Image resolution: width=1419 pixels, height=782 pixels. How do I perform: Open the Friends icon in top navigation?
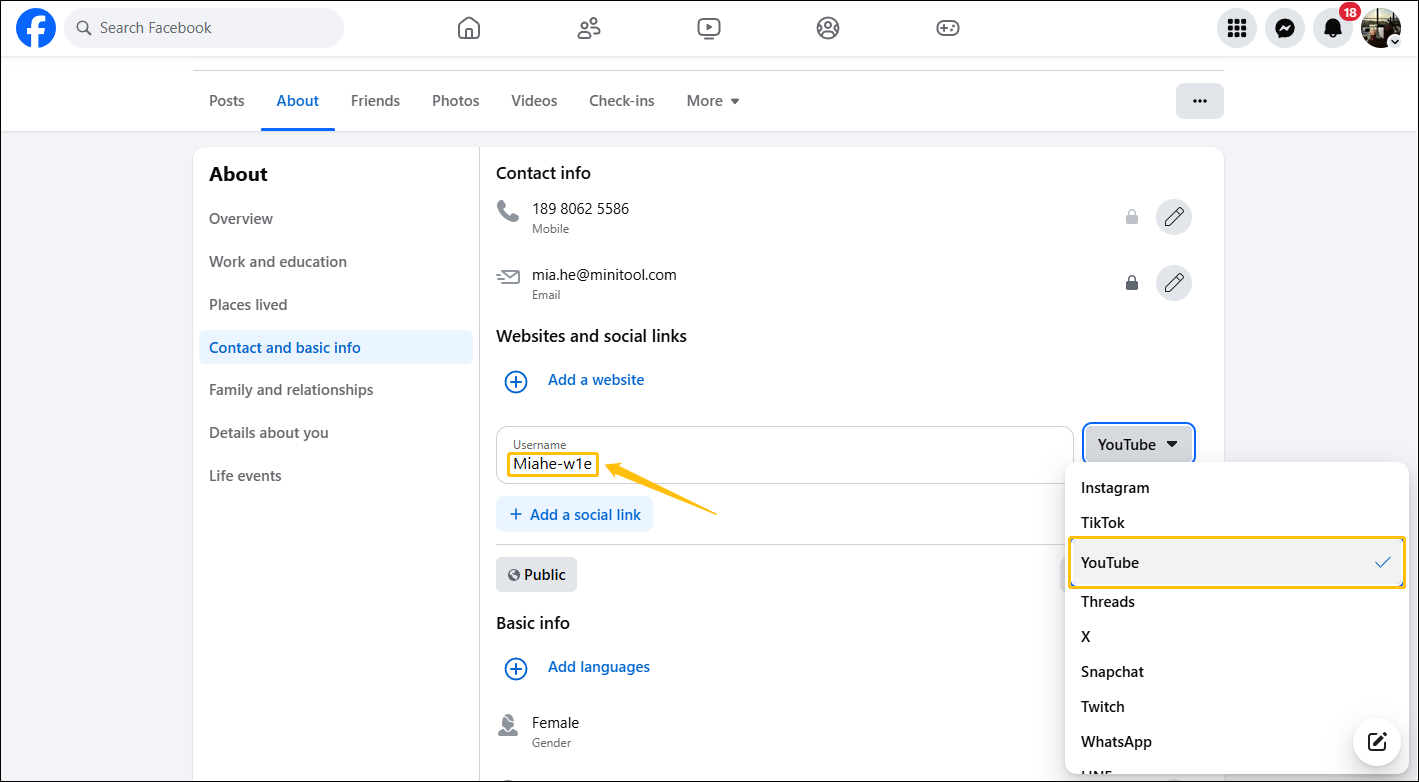point(589,28)
